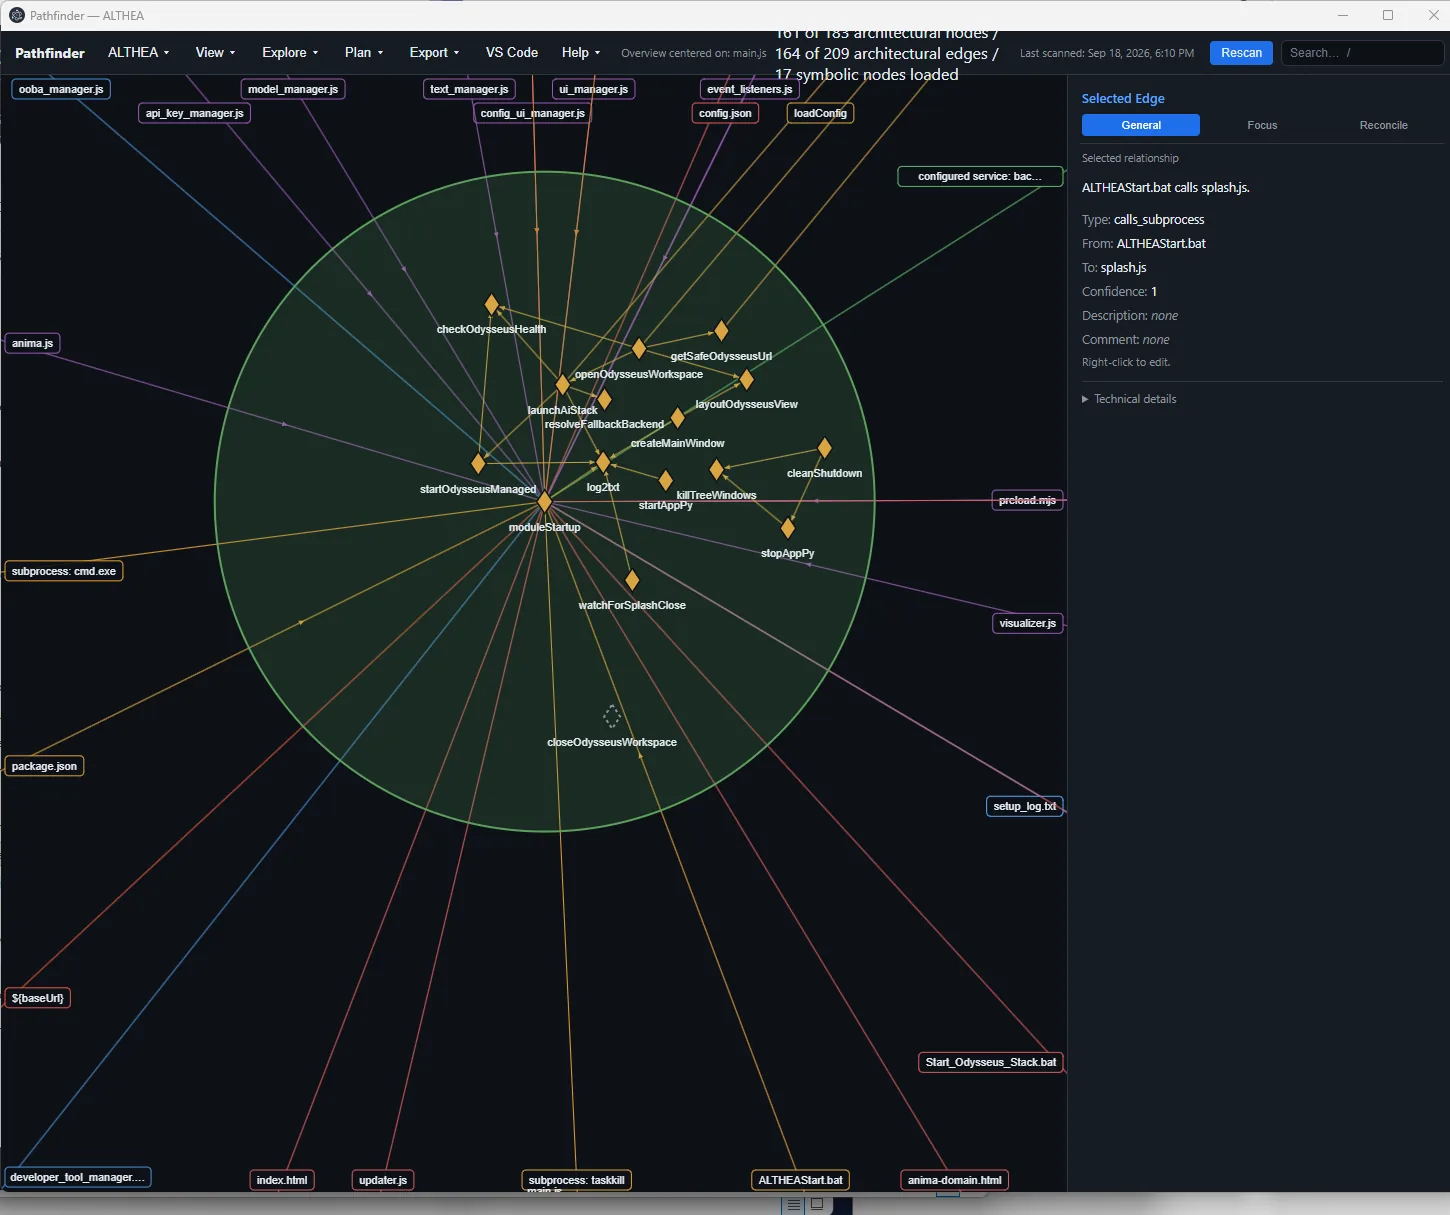This screenshot has height=1215, width=1450.
Task: Click the Pathfinder app icon in title bar
Action: tap(16, 15)
